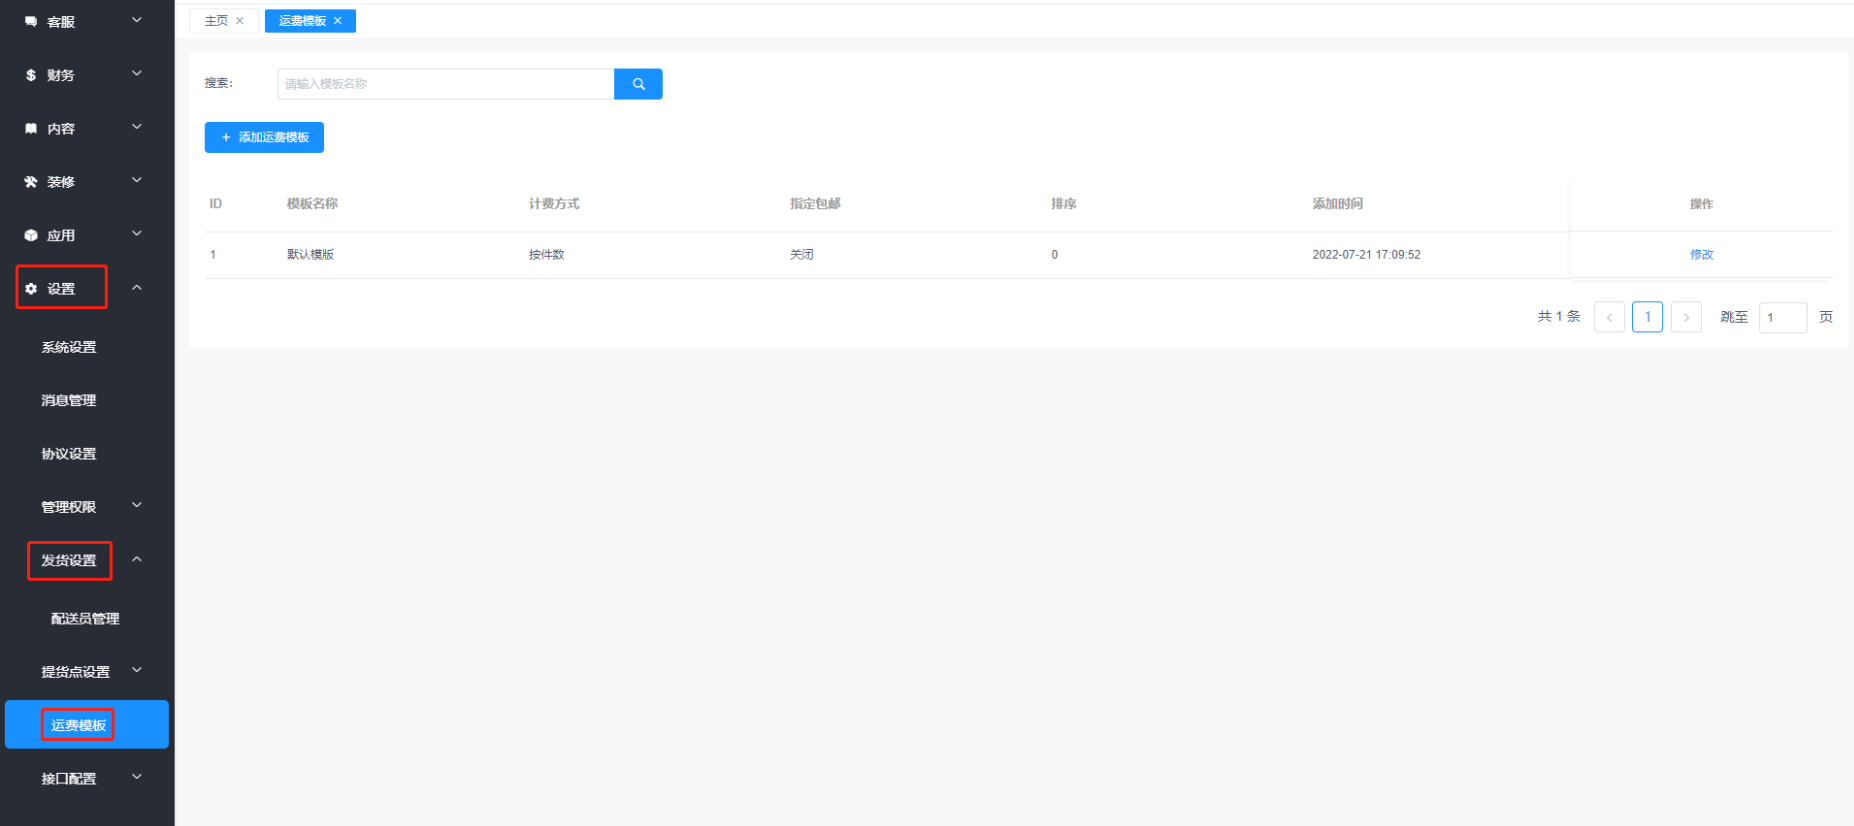Collapse the 发货设置 submenu

click(x=137, y=560)
